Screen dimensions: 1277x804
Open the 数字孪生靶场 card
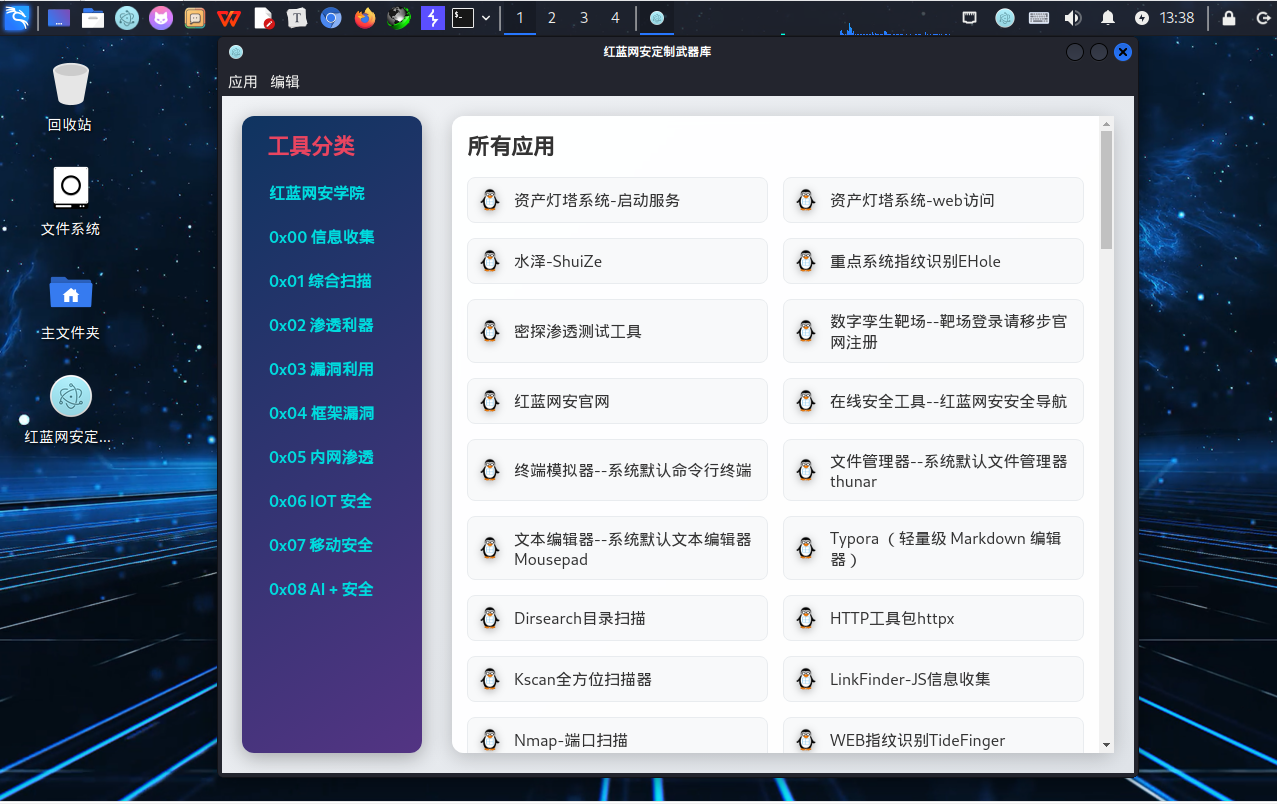pyautogui.click(x=933, y=331)
